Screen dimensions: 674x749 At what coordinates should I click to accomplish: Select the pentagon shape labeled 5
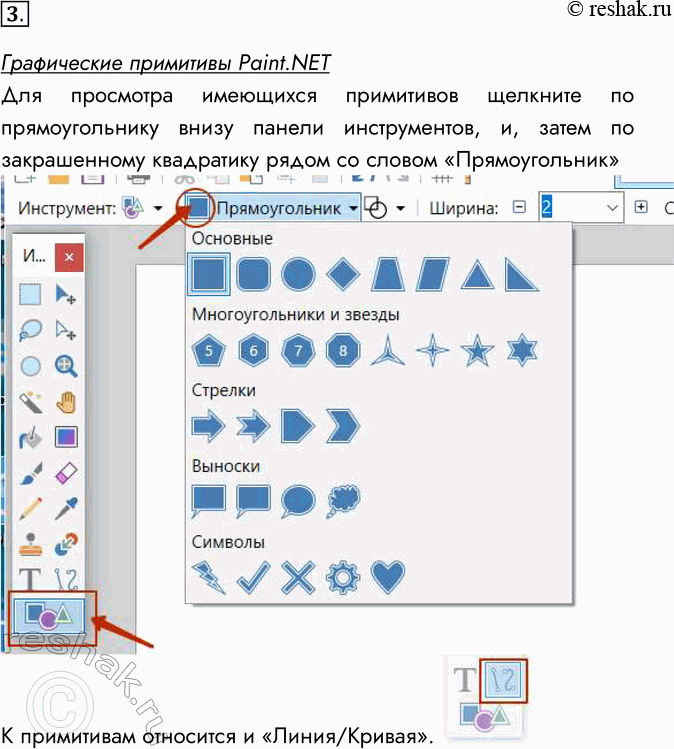(x=208, y=350)
